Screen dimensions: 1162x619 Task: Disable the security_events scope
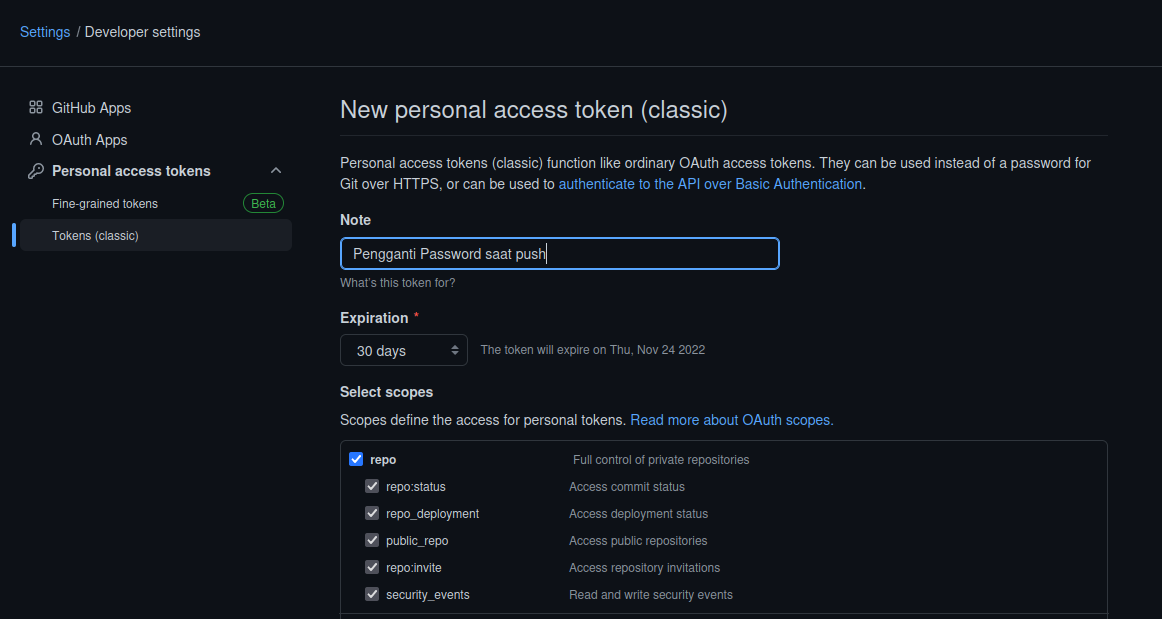tap(372, 594)
